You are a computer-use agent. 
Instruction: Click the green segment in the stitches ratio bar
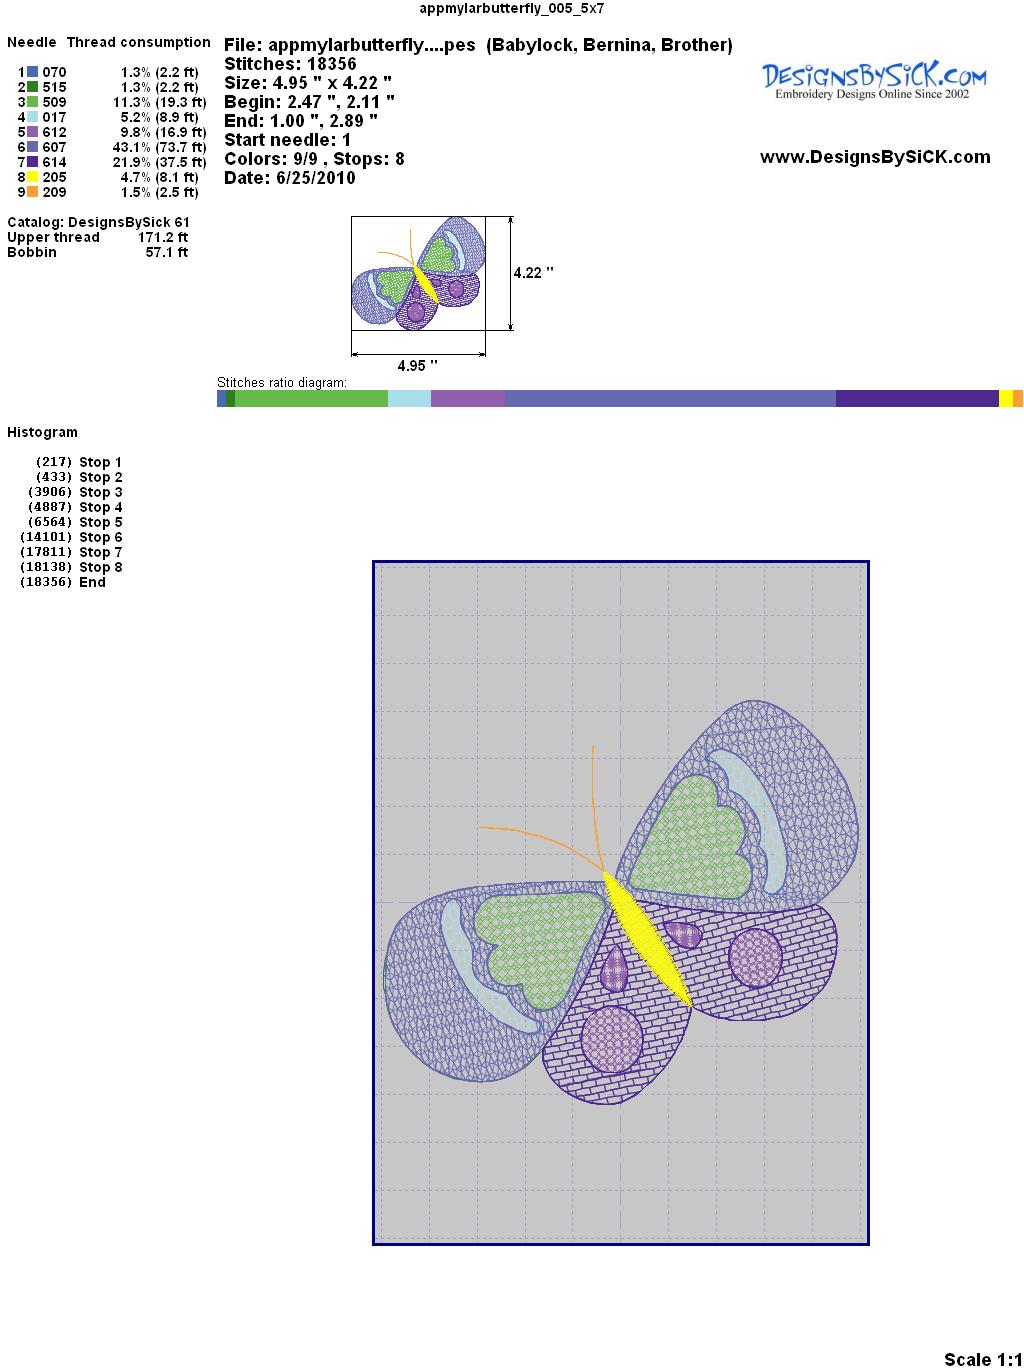[x=310, y=399]
